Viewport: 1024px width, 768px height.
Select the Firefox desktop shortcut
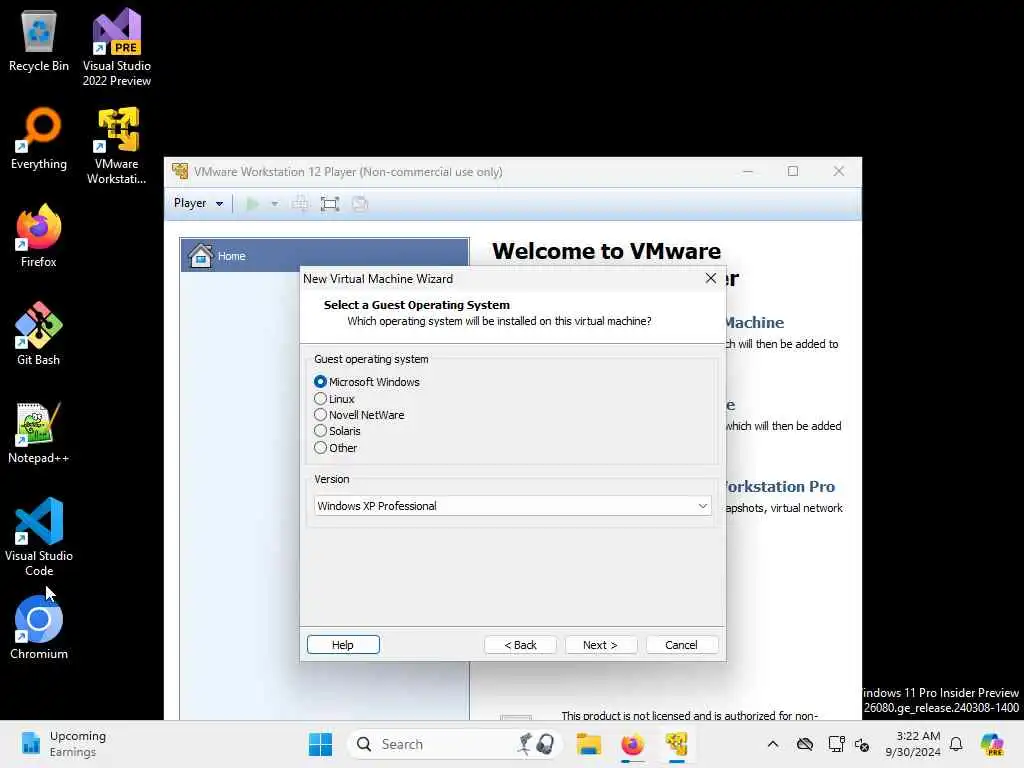coord(39,236)
